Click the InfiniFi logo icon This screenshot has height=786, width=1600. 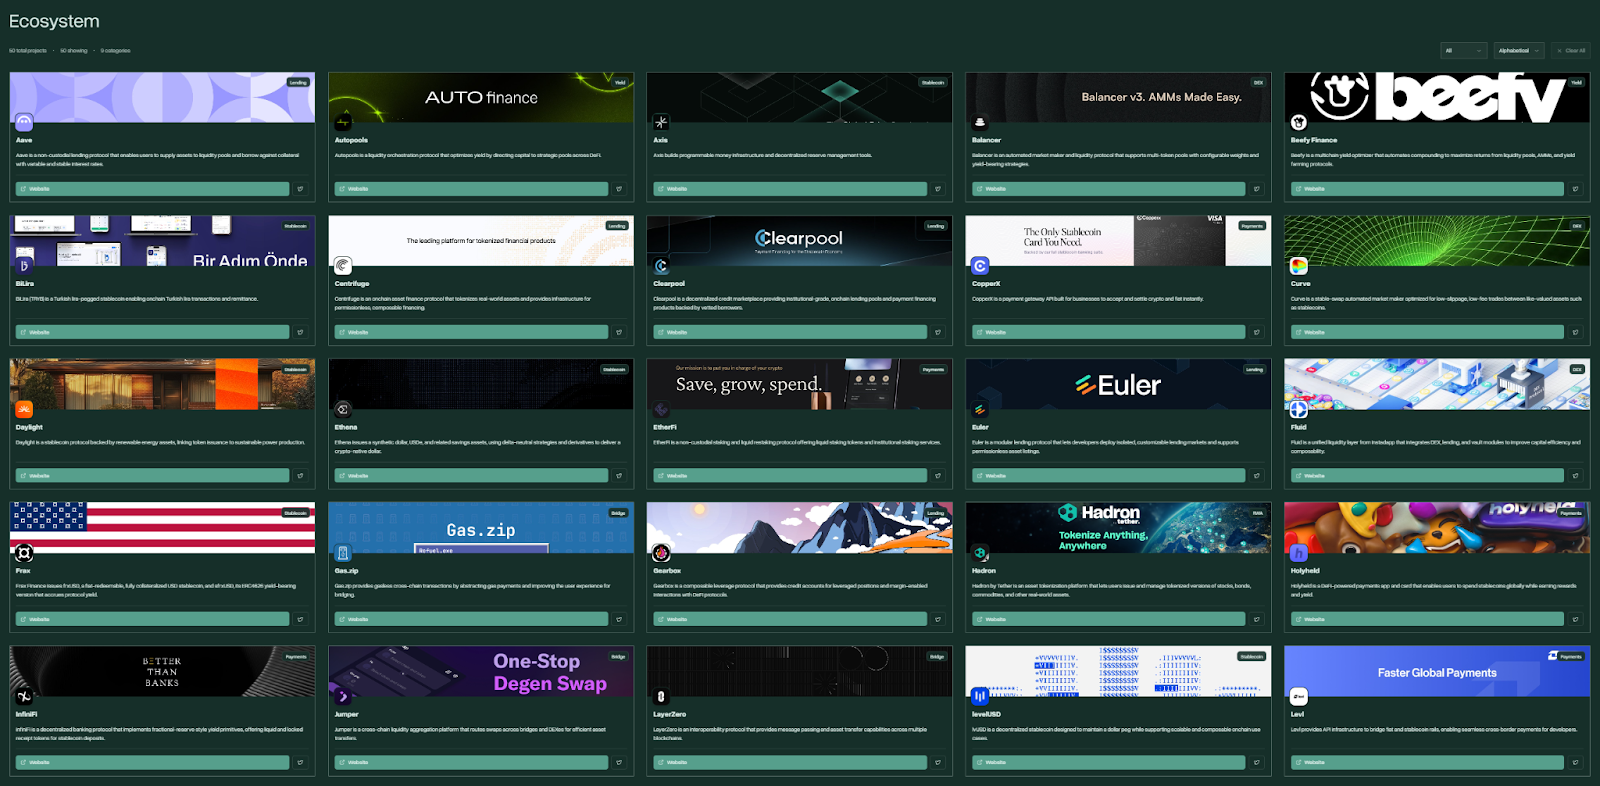[24, 696]
